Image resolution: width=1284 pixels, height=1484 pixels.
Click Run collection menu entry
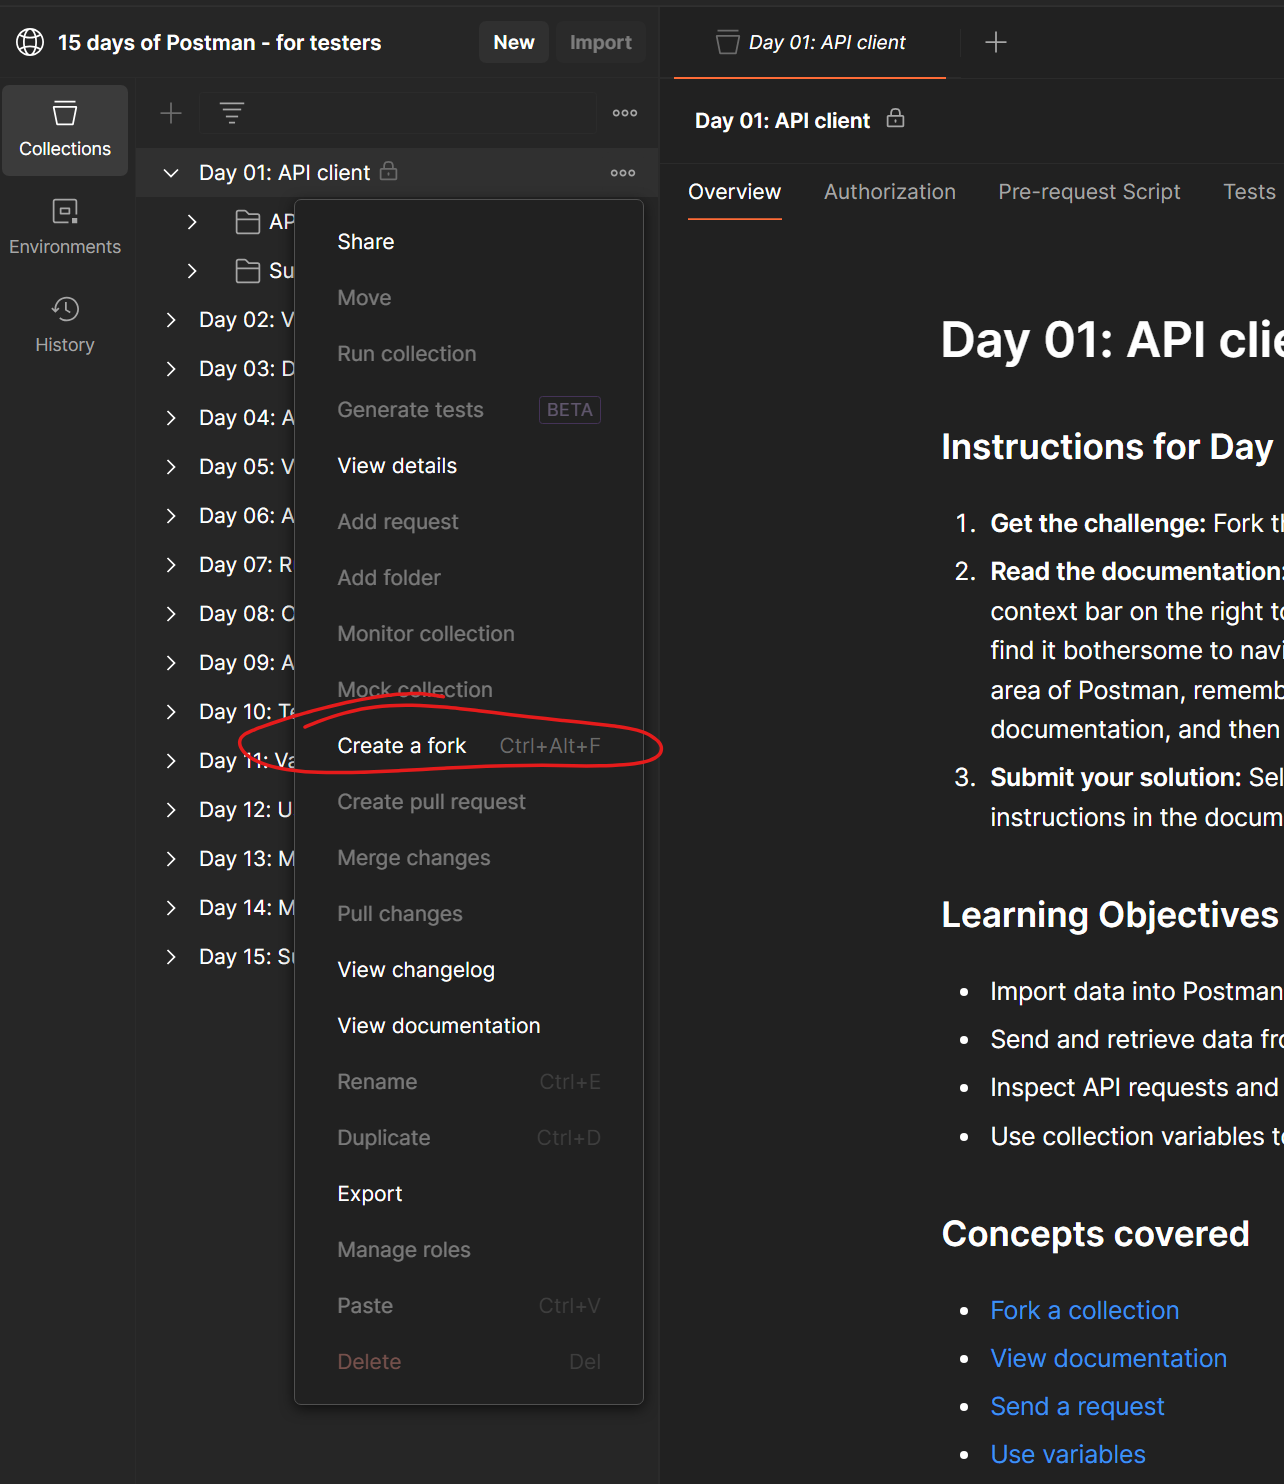coord(469,354)
